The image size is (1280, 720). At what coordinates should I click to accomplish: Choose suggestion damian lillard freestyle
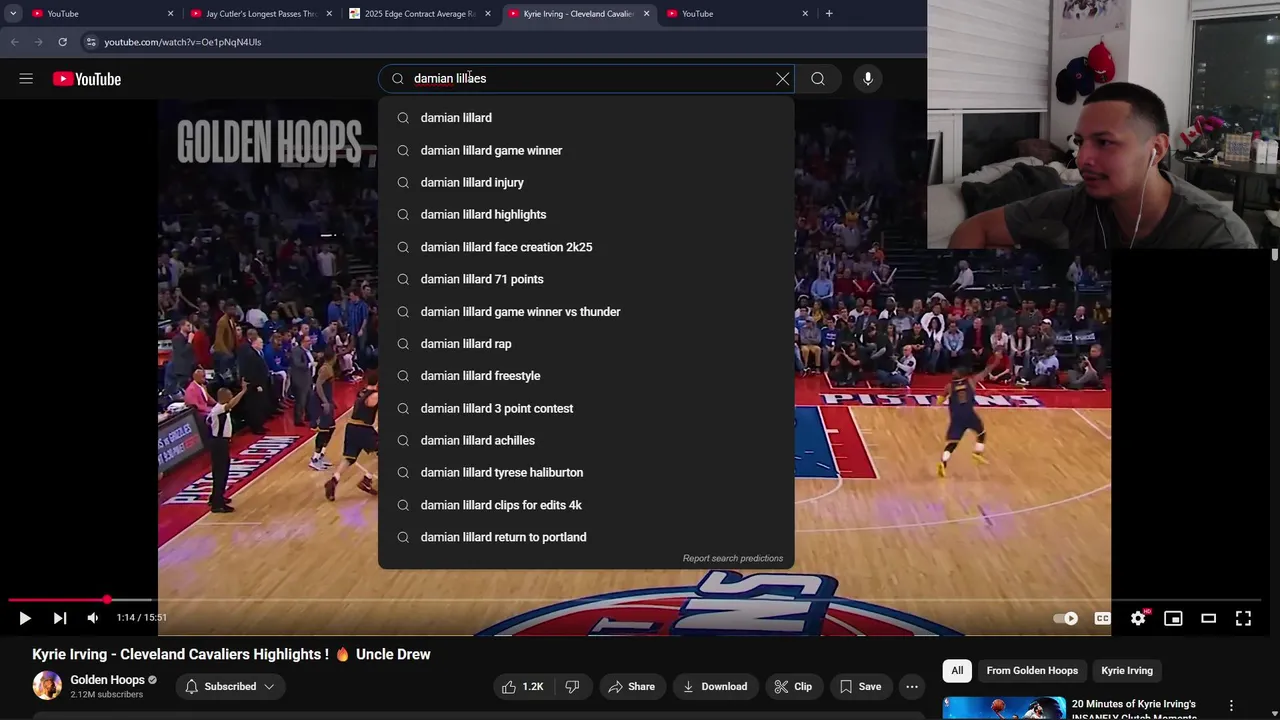click(586, 376)
